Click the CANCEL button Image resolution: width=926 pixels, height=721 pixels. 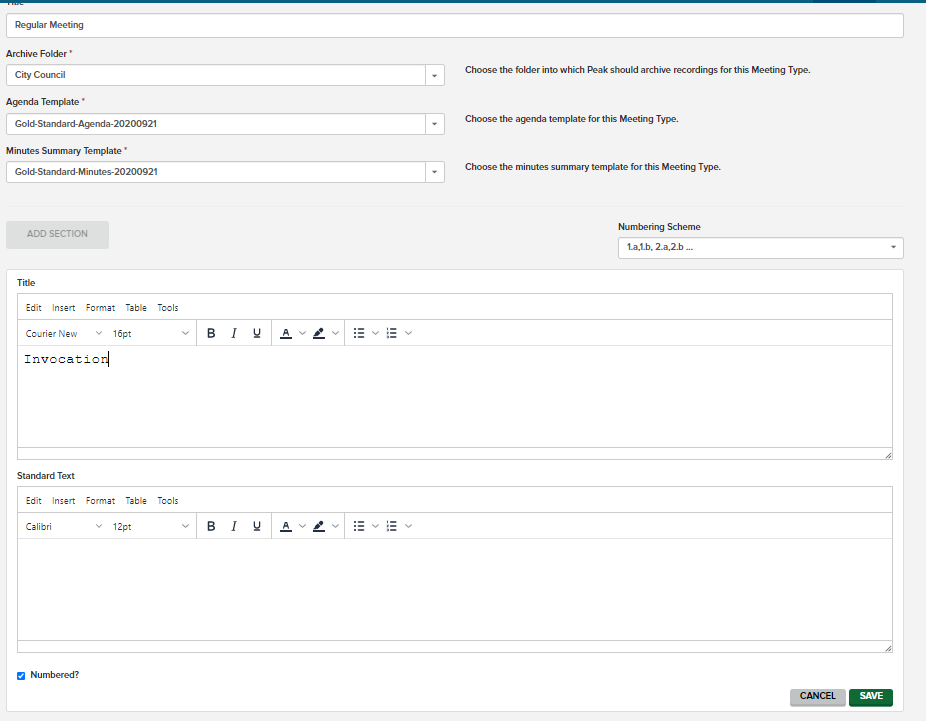tap(817, 697)
